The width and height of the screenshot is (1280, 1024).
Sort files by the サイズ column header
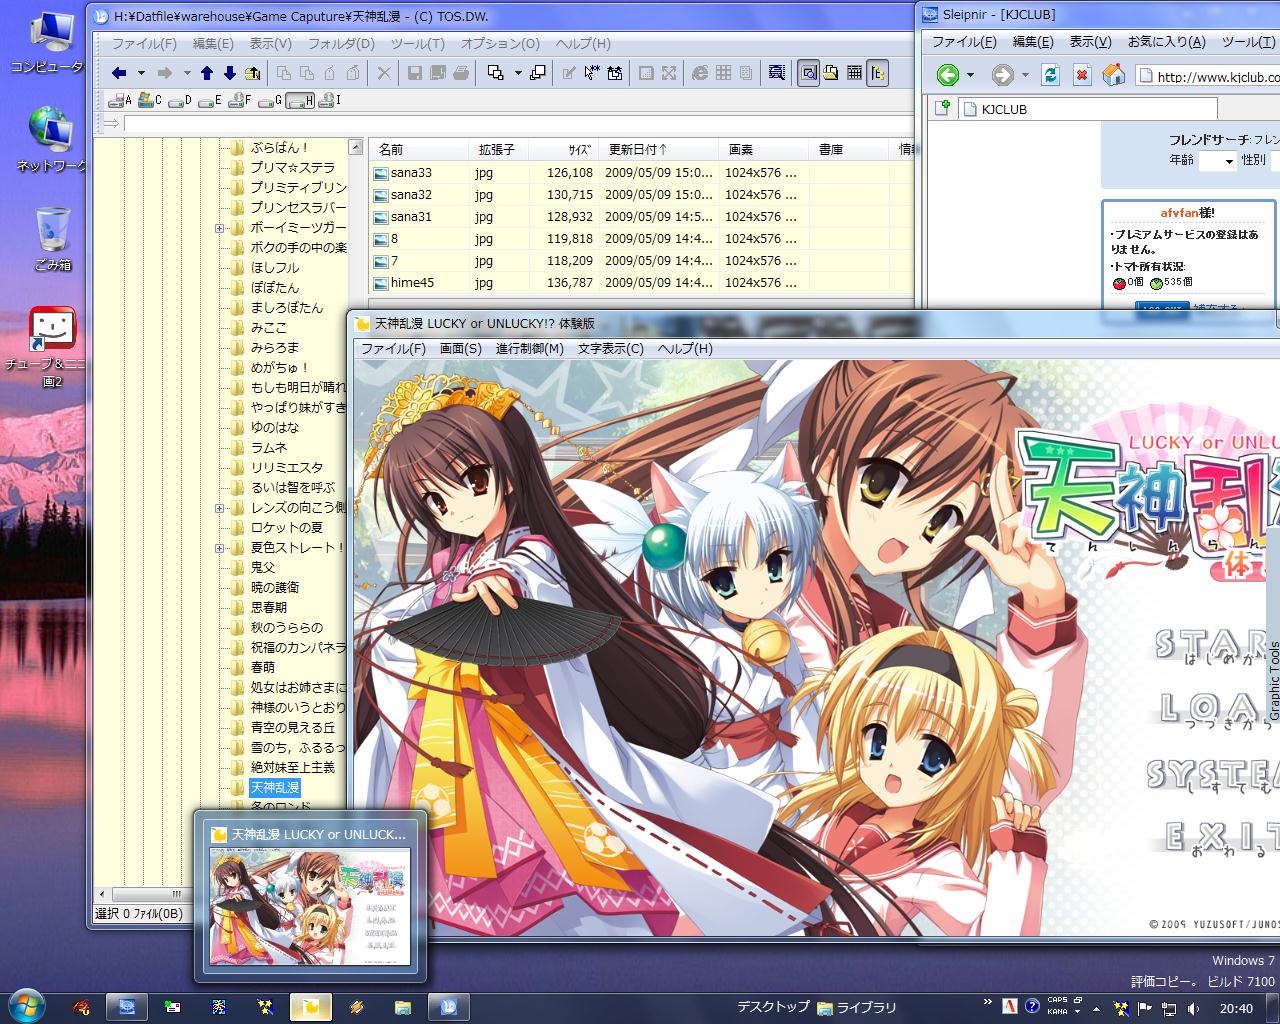click(x=579, y=150)
